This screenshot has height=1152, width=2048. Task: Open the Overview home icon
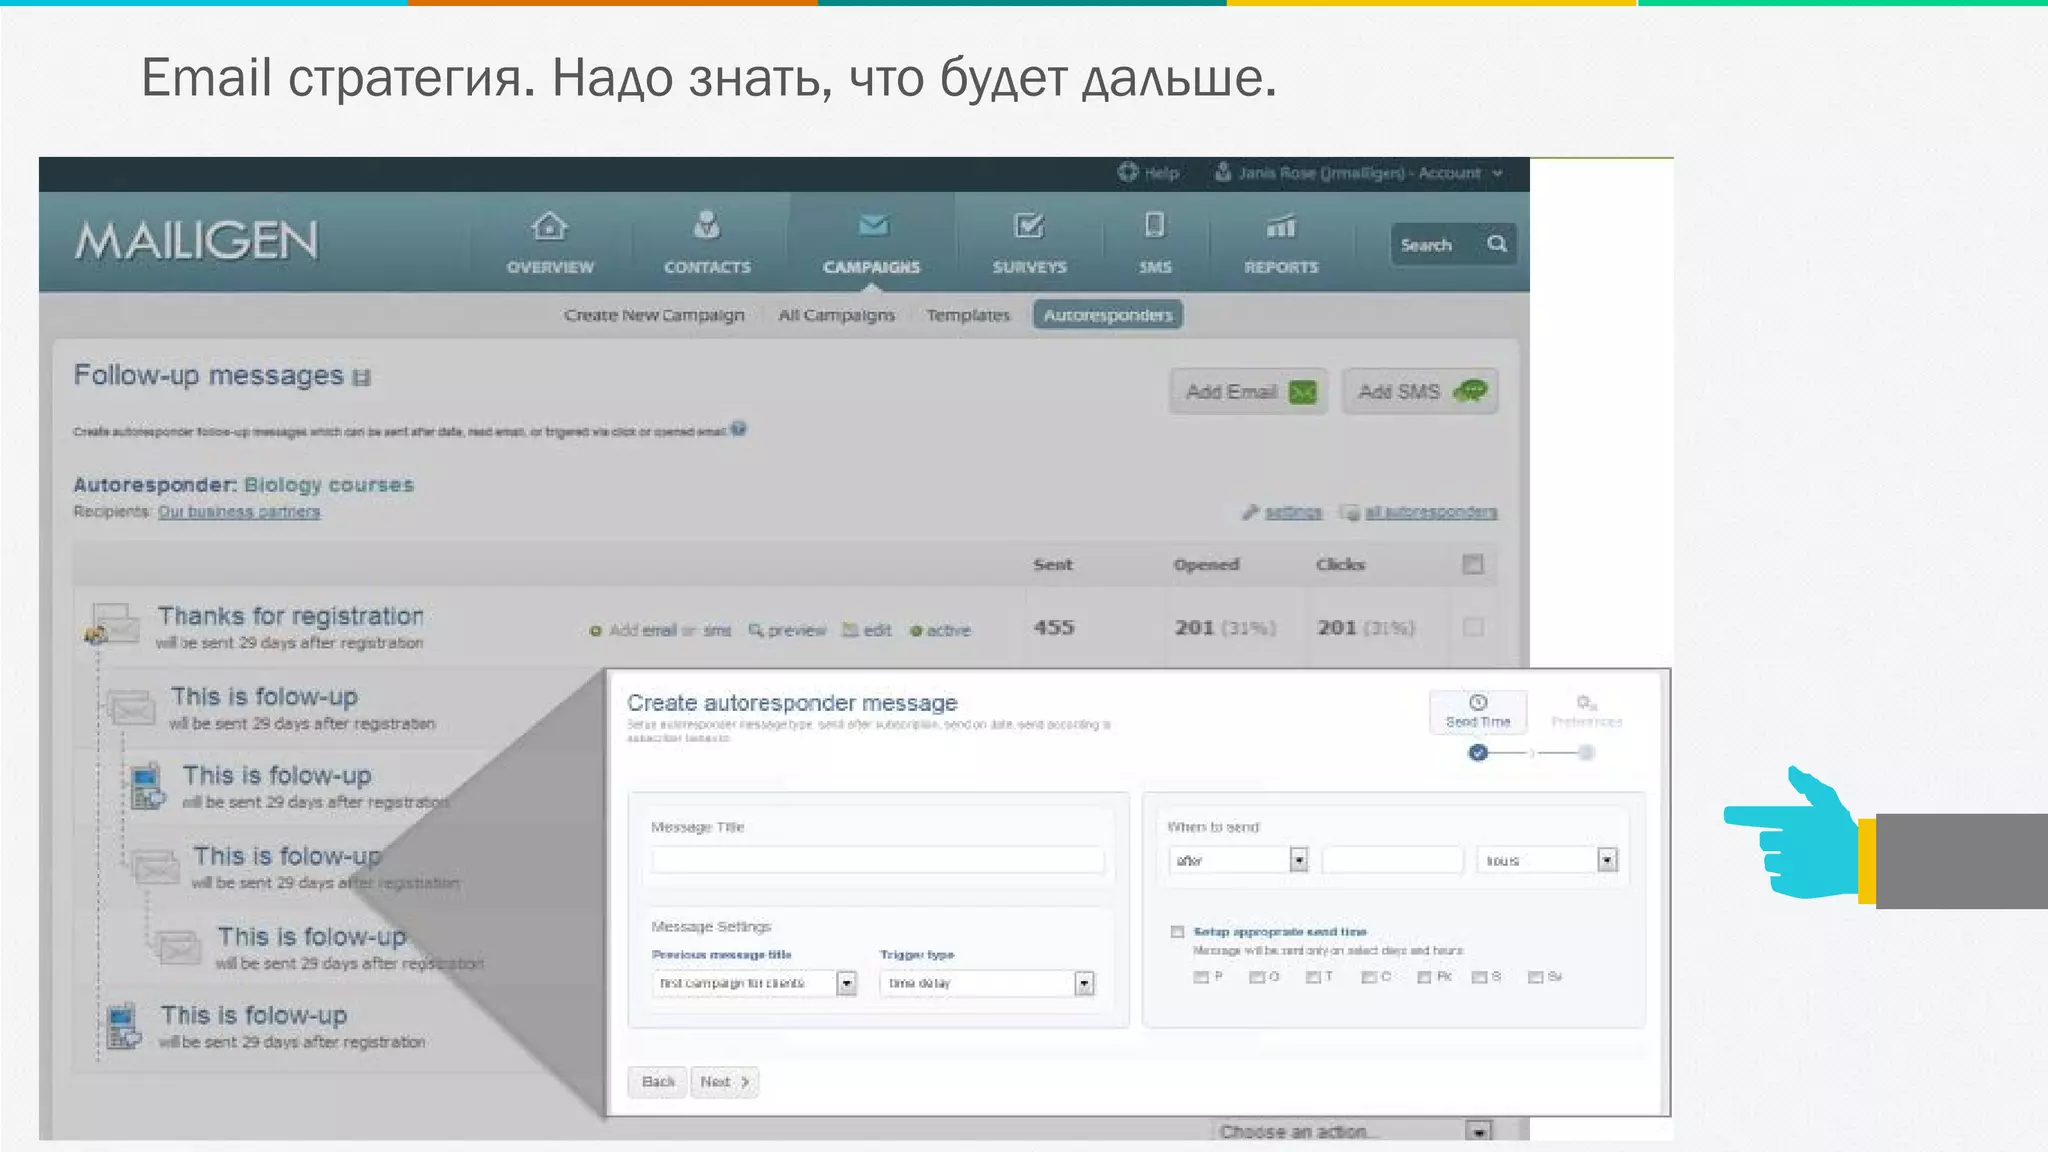(549, 226)
